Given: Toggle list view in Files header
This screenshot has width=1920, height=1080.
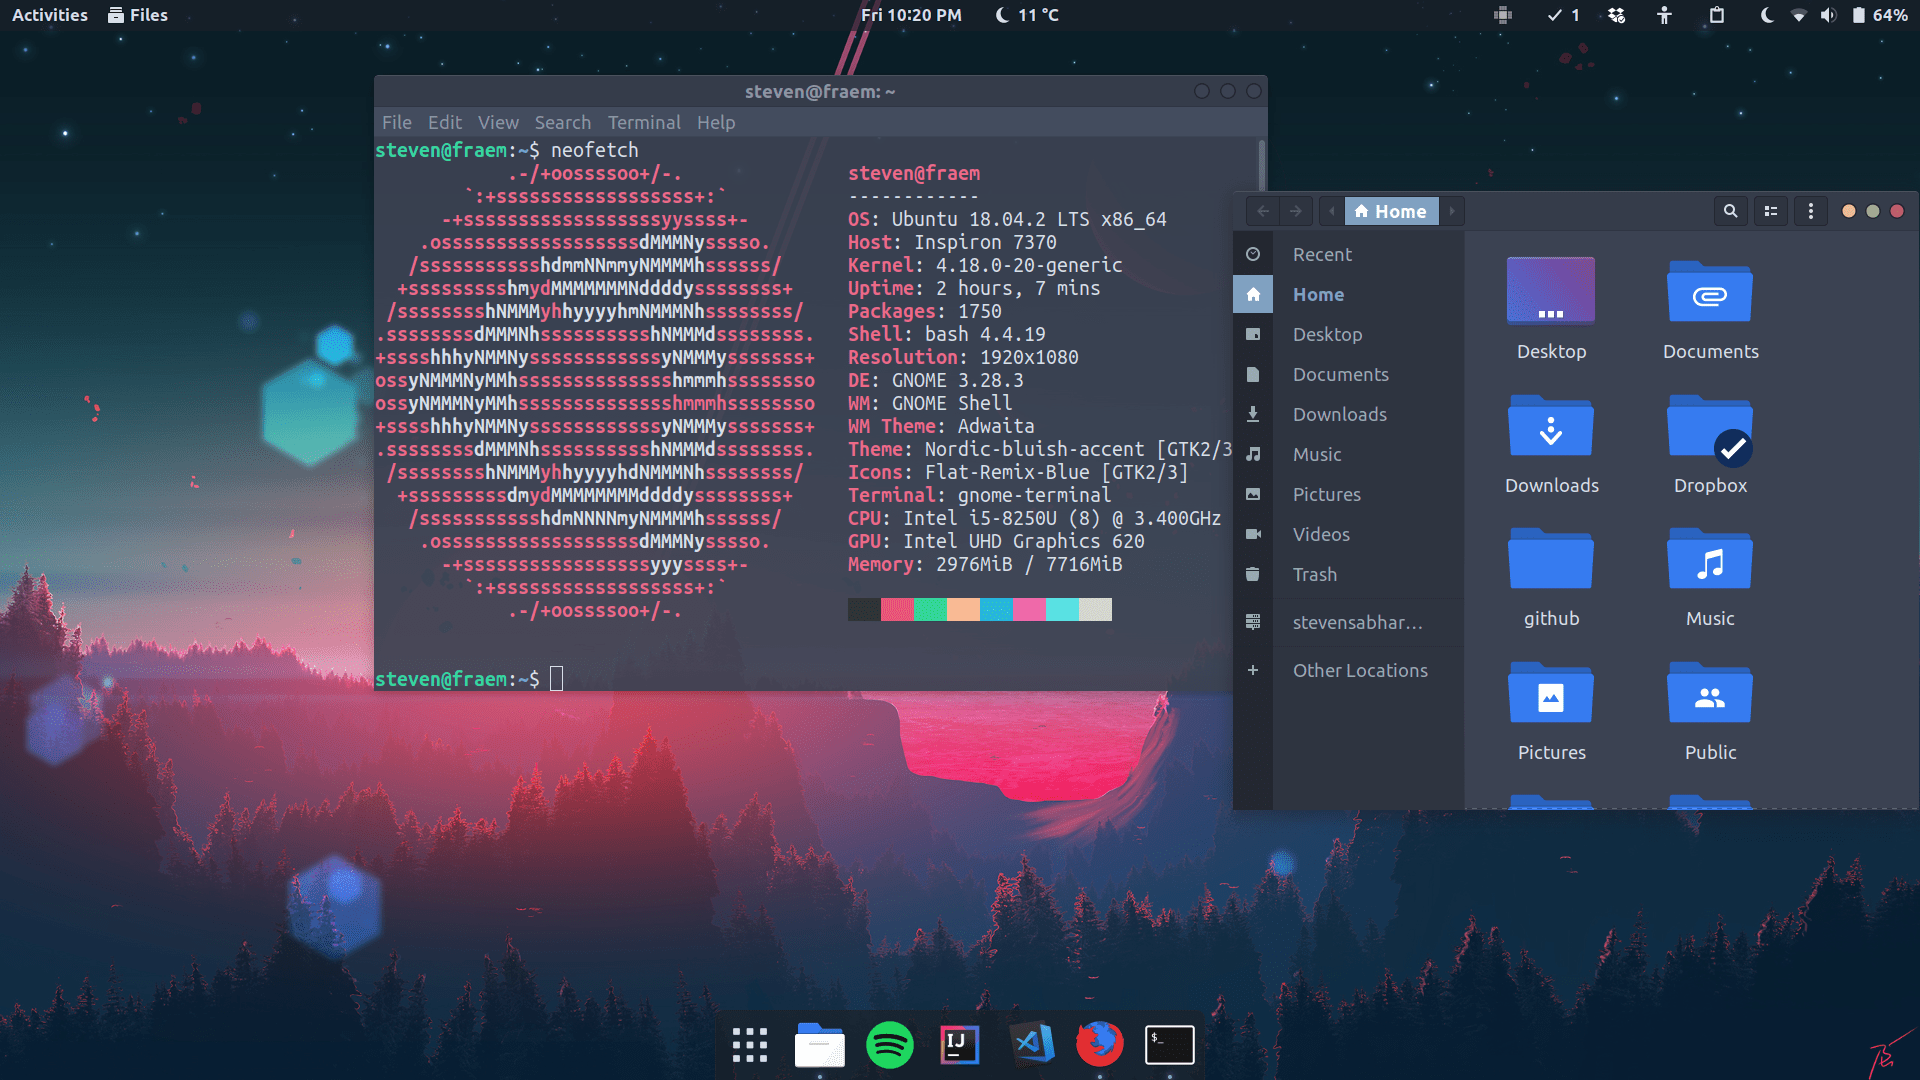Looking at the screenshot, I should [x=1771, y=211].
